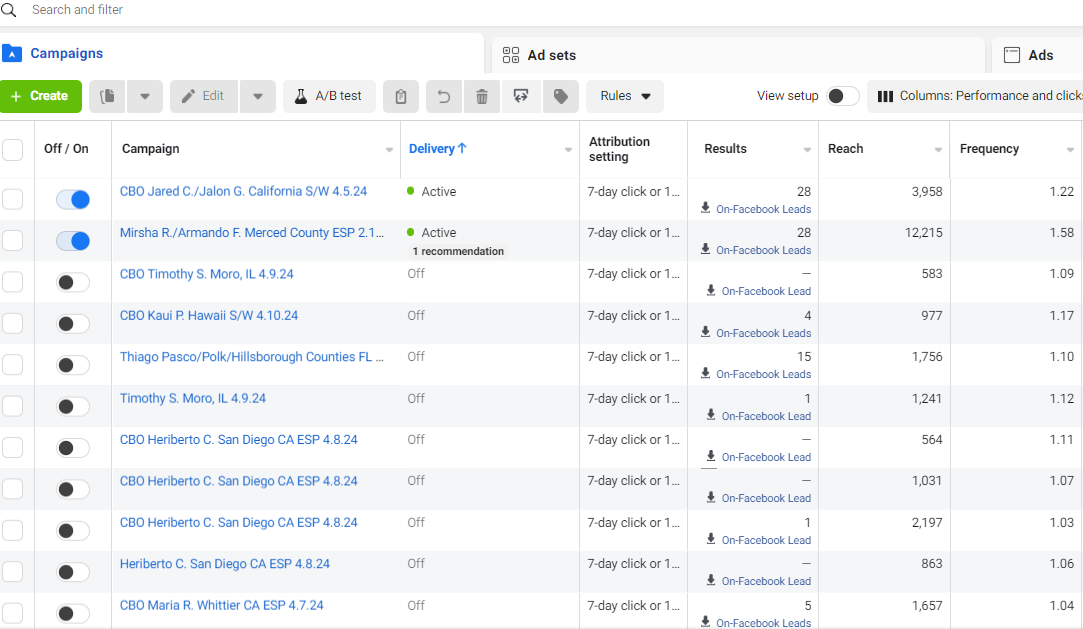This screenshot has width=1083, height=629.
Task: Click the Delivery sort arrow icon
Action: point(462,148)
